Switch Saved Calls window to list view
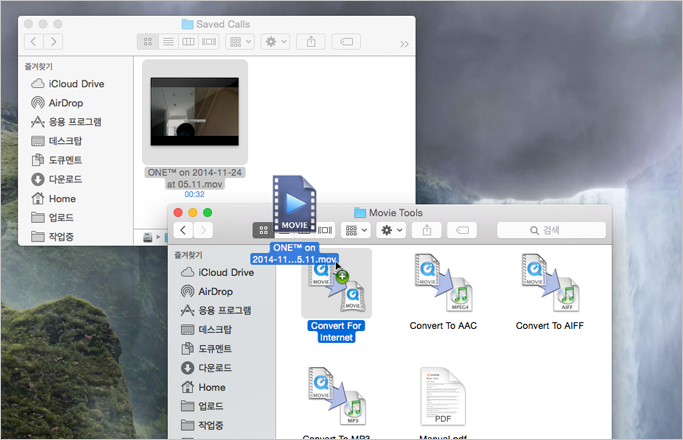The width and height of the screenshot is (683, 440). click(x=168, y=42)
